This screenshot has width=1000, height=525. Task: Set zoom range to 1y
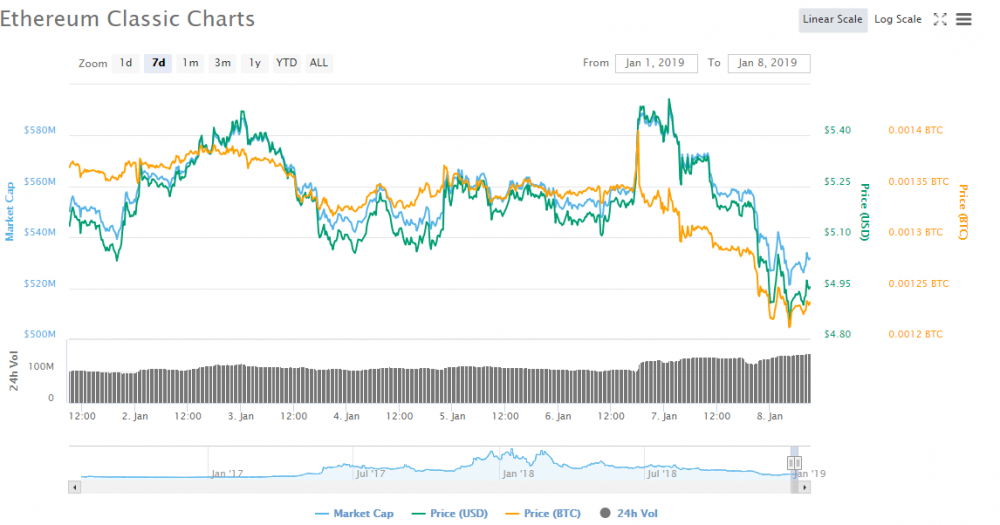(x=254, y=63)
